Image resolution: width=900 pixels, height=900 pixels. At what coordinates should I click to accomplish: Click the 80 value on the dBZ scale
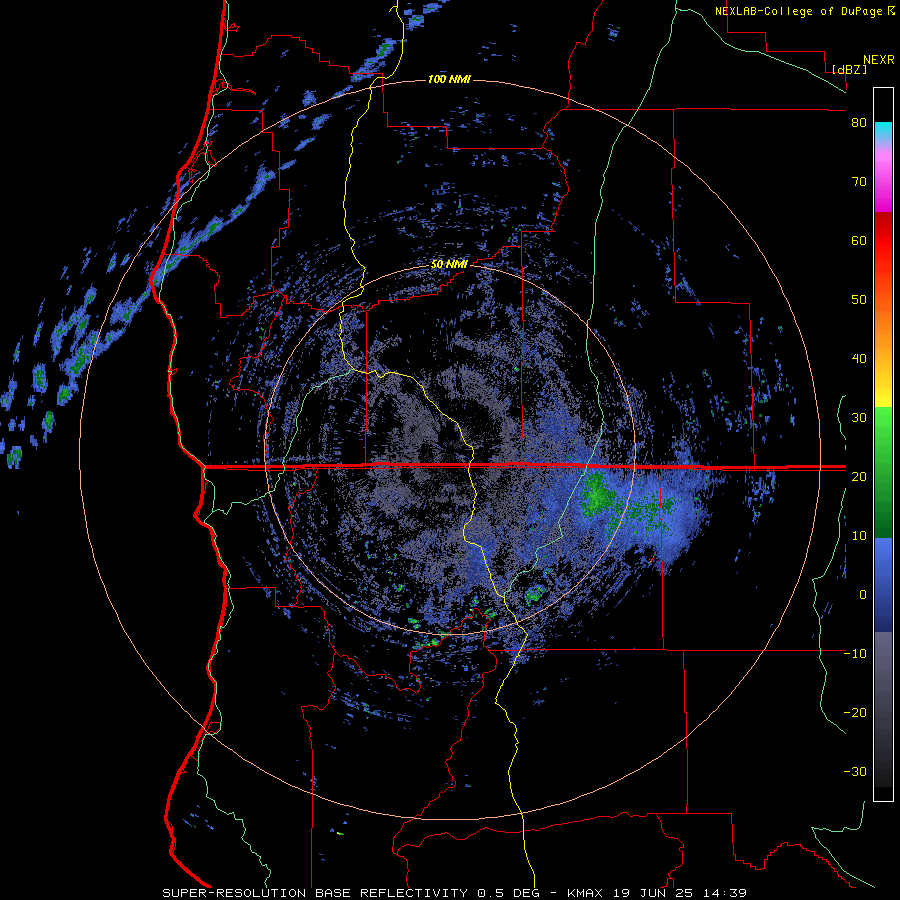pos(859,123)
